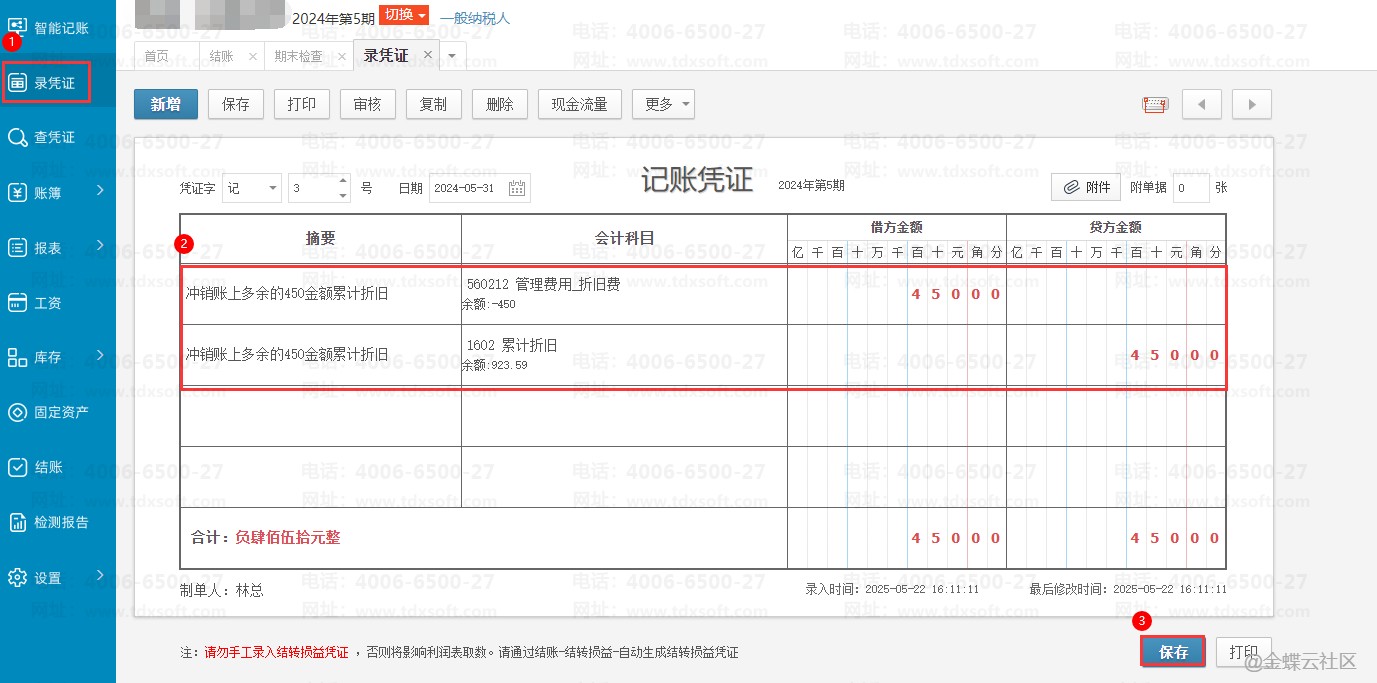Switch to the 首页 tab
The width and height of the screenshot is (1377, 683).
click(x=156, y=56)
